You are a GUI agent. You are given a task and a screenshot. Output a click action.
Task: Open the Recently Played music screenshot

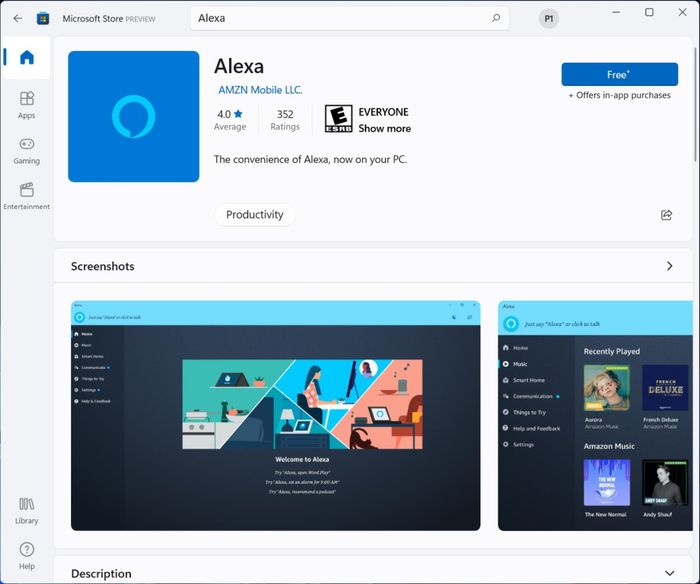pyautogui.click(x=595, y=416)
